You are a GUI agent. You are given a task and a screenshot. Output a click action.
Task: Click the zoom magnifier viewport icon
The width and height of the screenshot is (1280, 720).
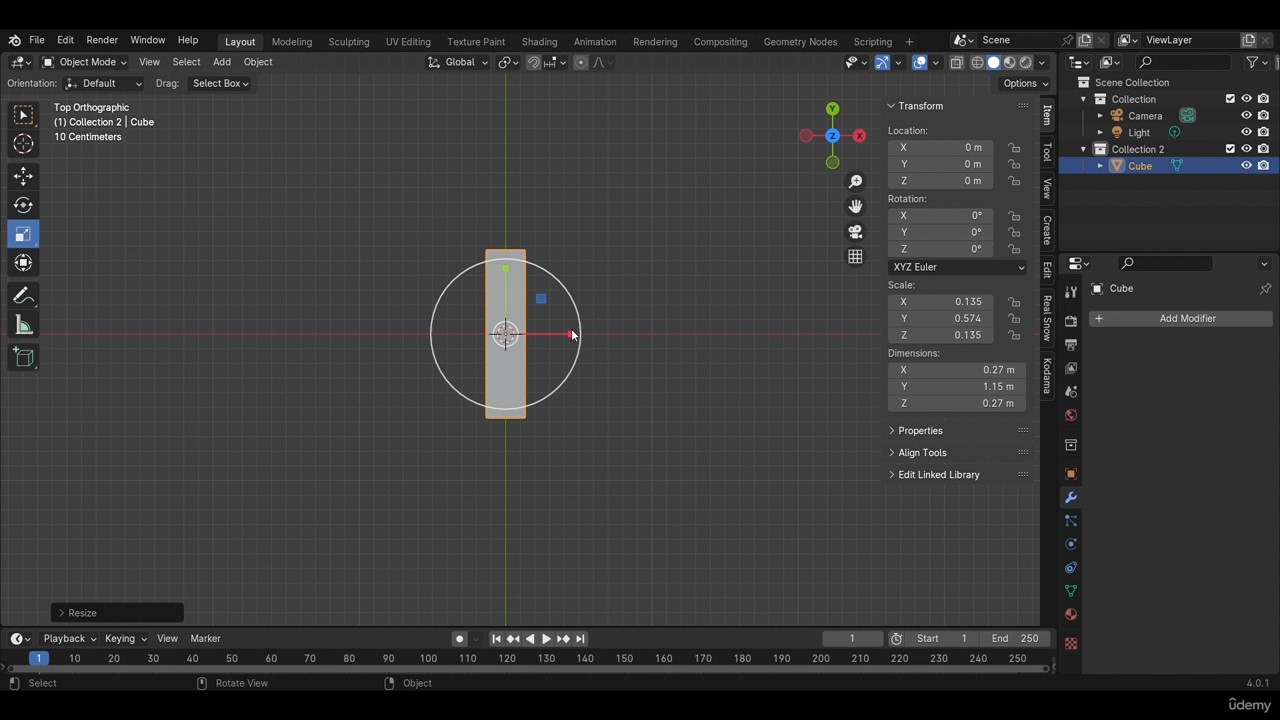[855, 181]
